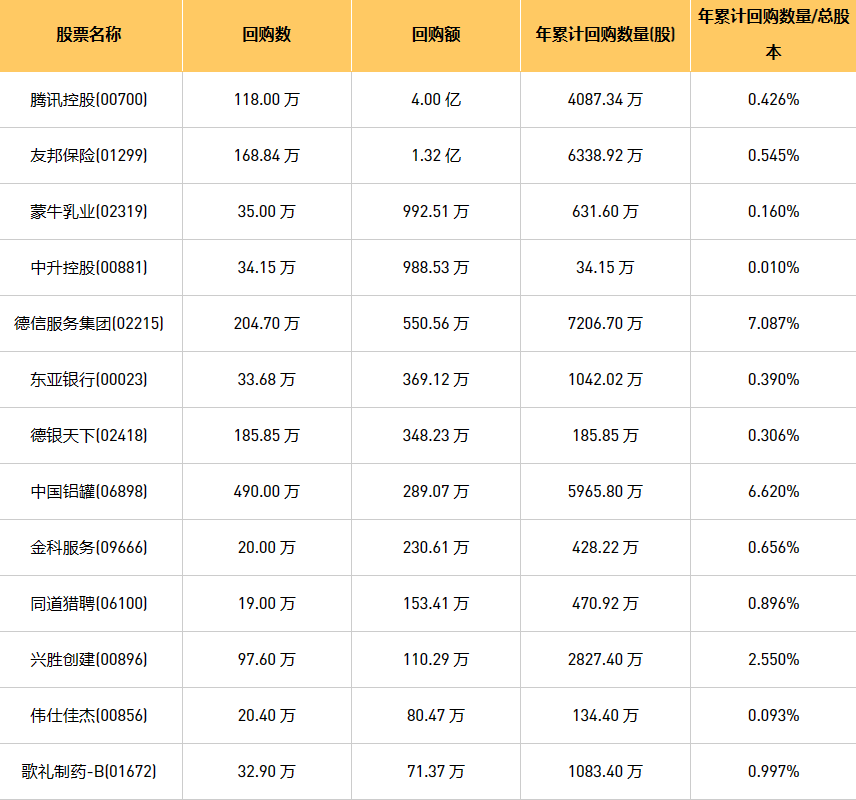Click the 回购额 column header
Viewport: 856px width, 800px height.
(x=436, y=34)
